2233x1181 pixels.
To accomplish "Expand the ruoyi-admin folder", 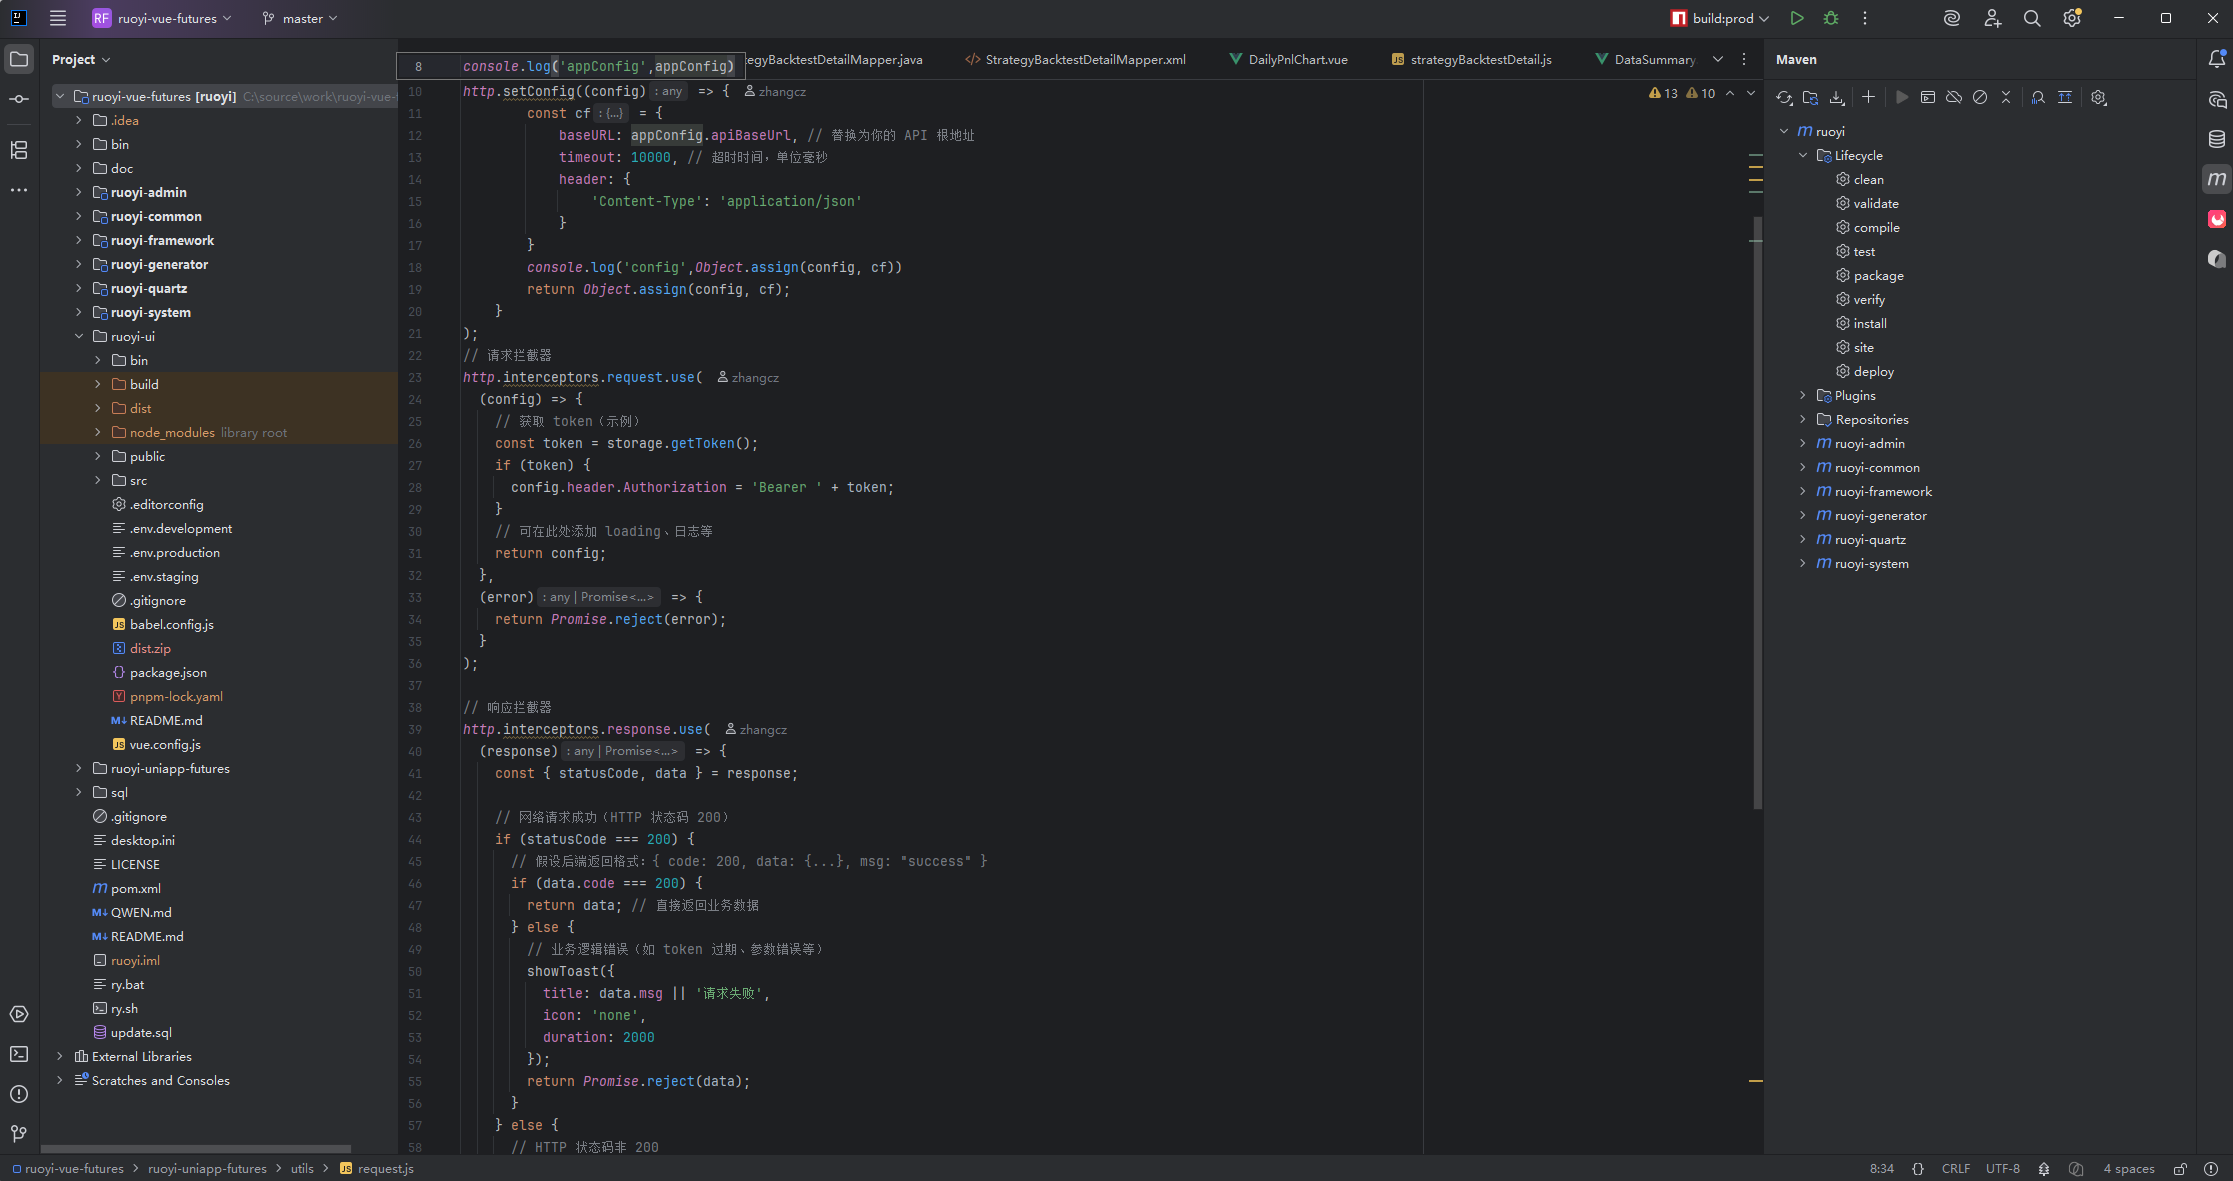I will tap(79, 192).
